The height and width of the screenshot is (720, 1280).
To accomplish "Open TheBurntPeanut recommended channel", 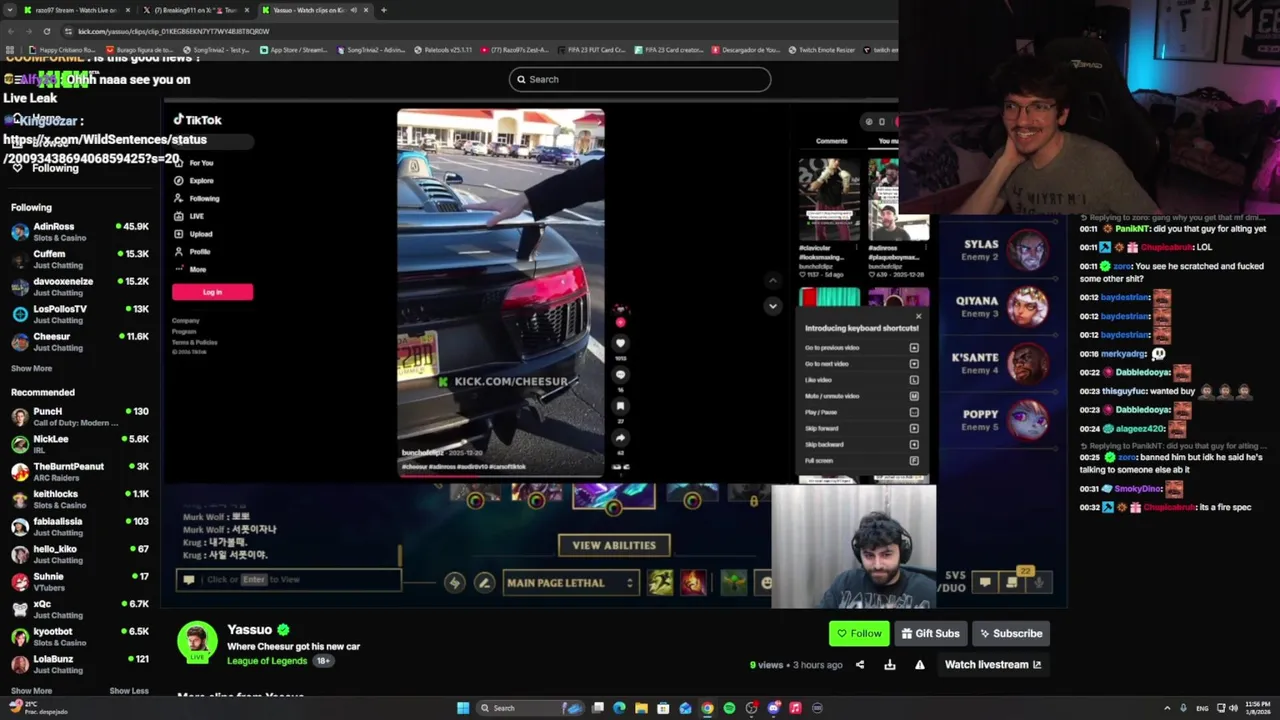I will pyautogui.click(x=80, y=471).
